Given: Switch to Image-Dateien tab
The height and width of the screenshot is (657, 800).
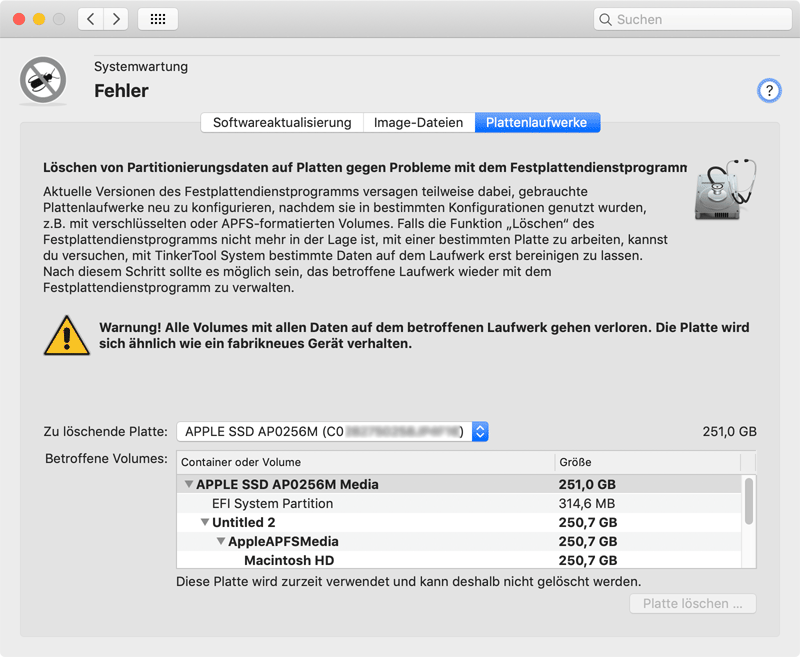Looking at the screenshot, I should click(x=418, y=122).
